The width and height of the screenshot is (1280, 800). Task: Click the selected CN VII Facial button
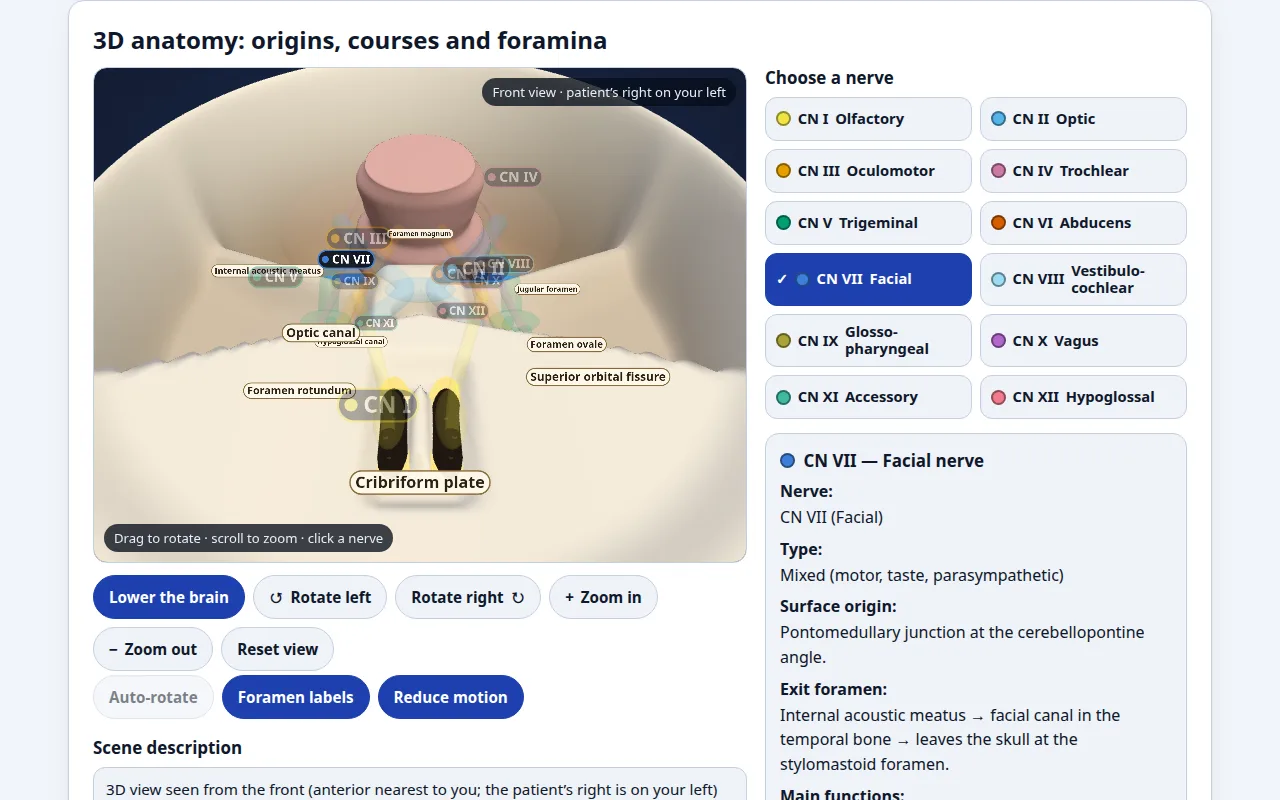[x=868, y=279]
